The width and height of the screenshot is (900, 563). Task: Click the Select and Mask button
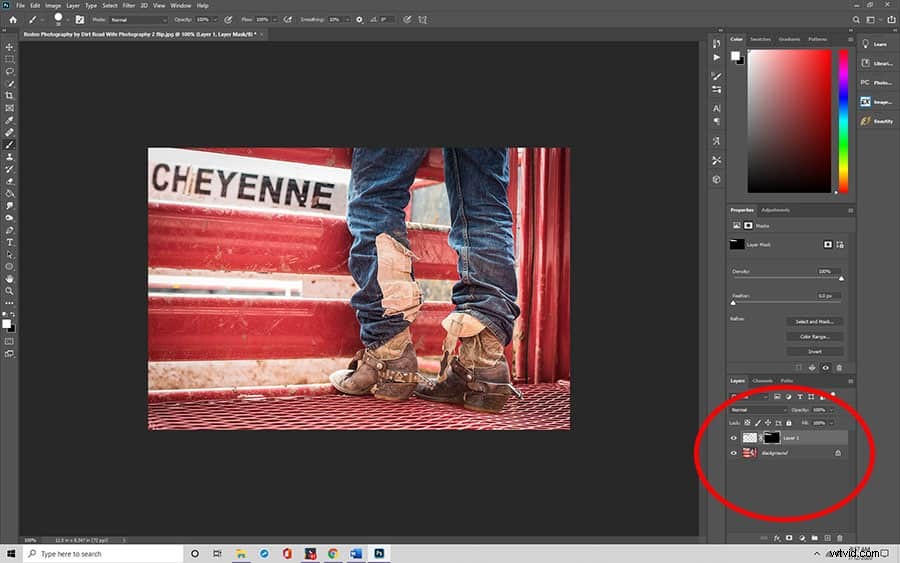pos(814,321)
